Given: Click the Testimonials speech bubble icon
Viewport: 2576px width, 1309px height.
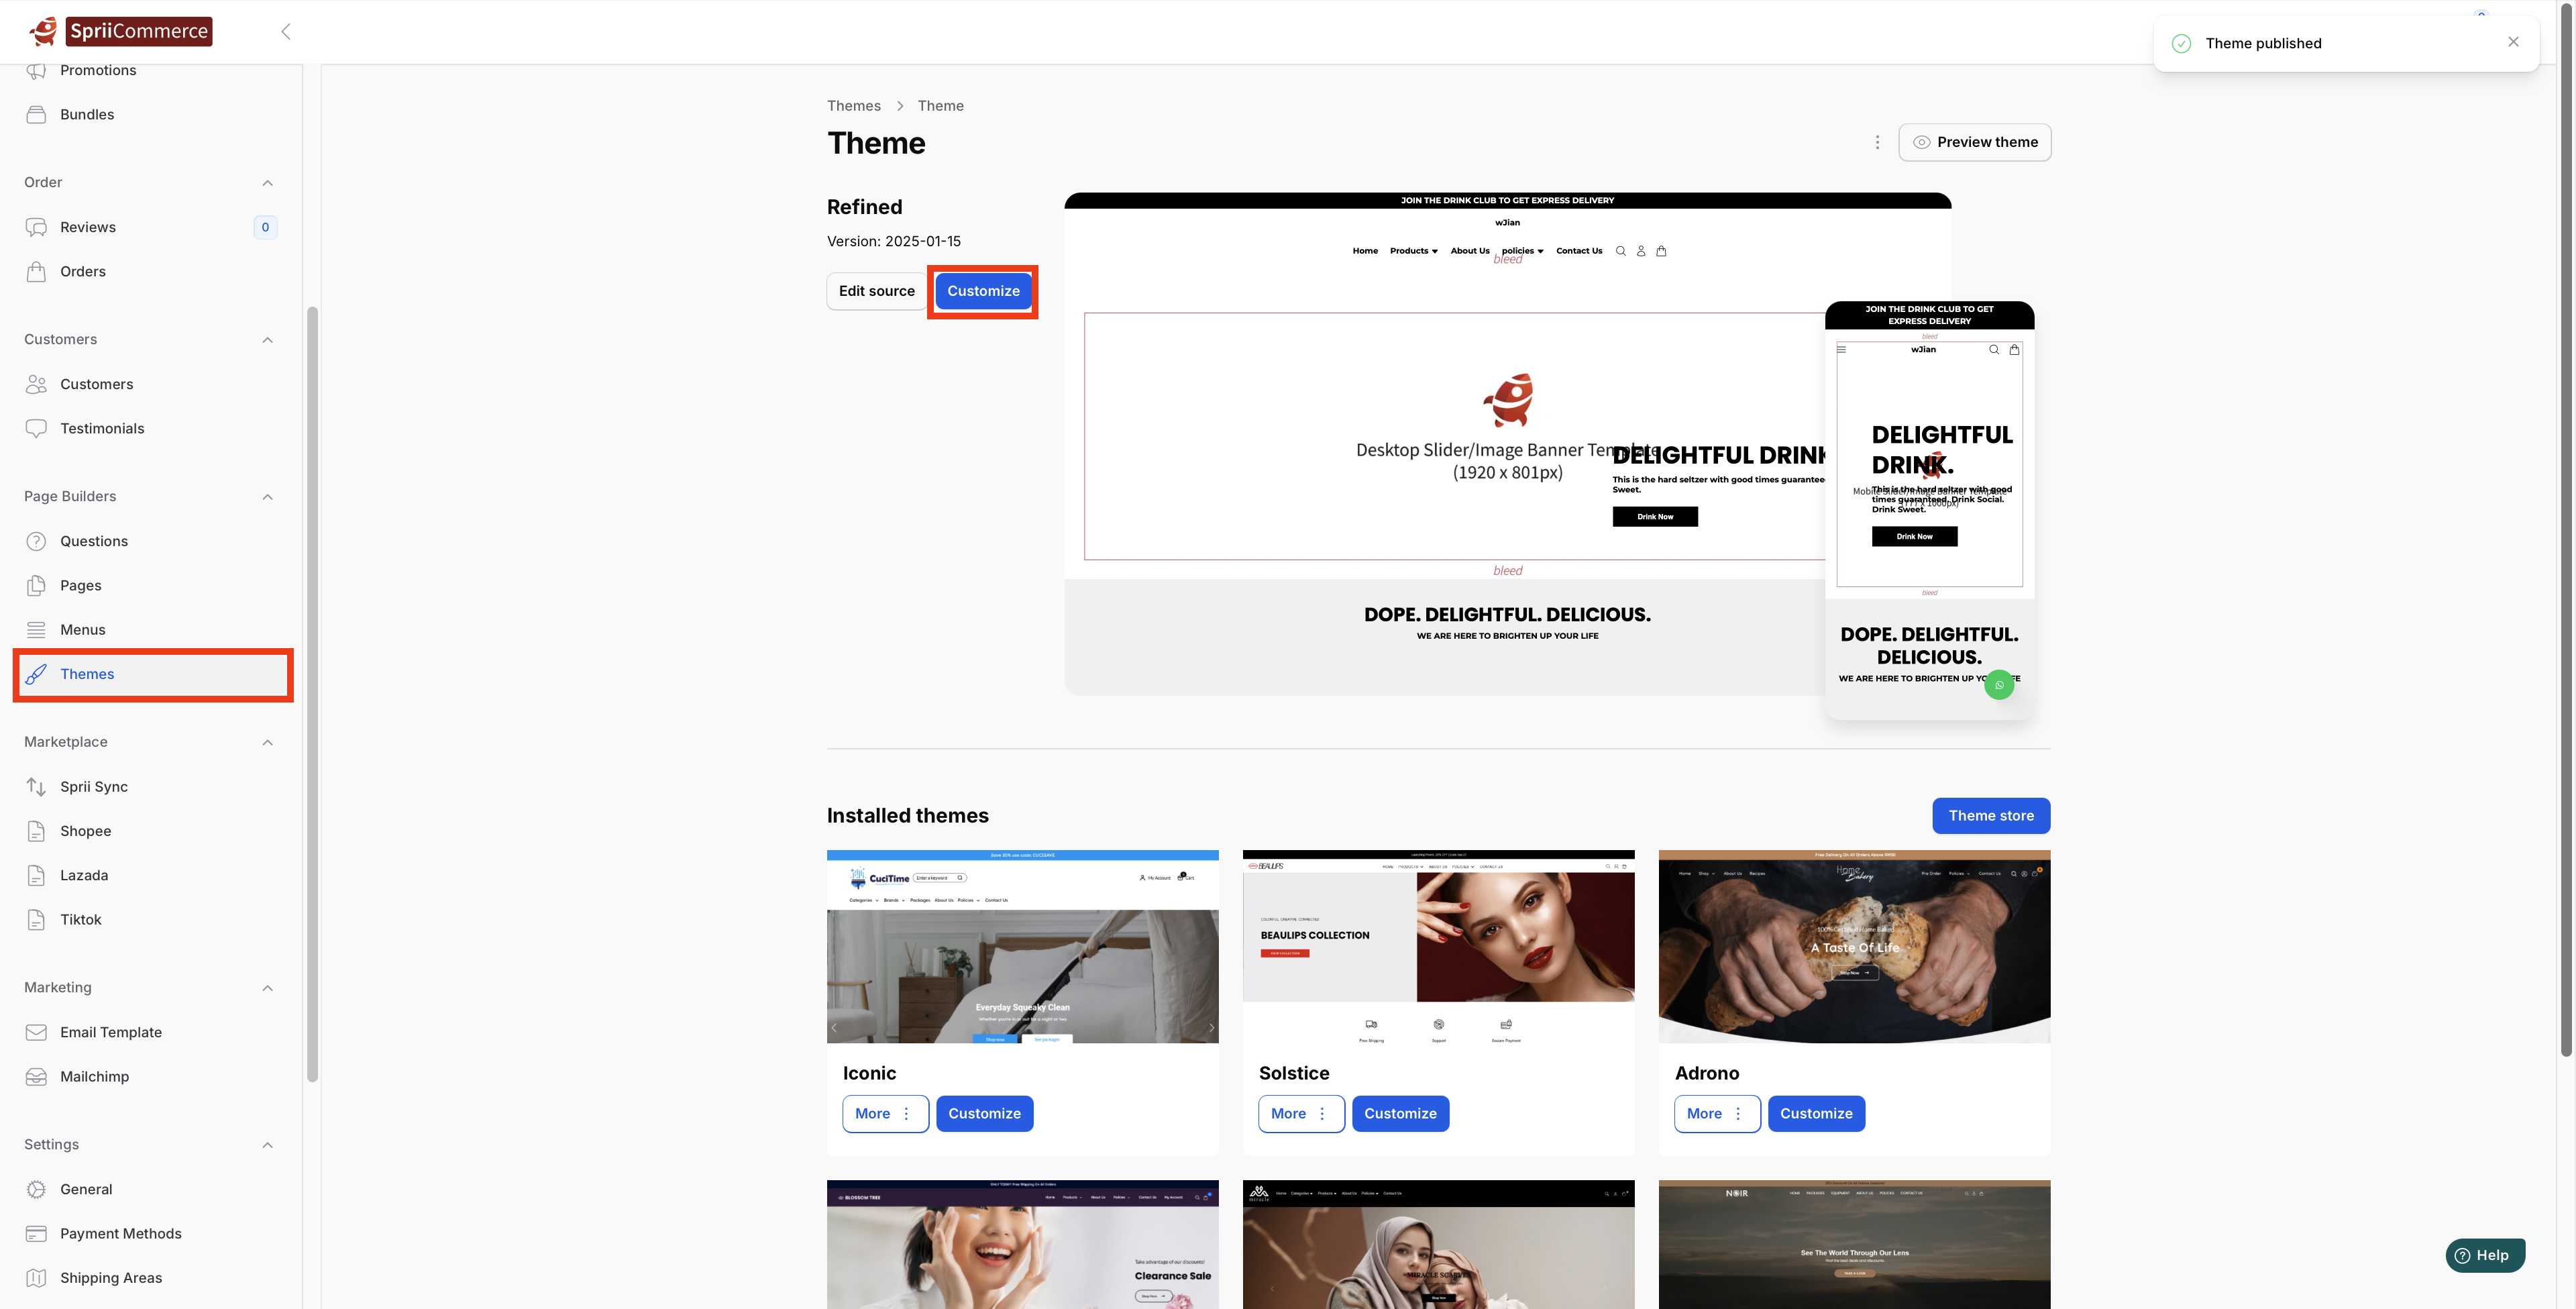Looking at the screenshot, I should click(x=36, y=428).
